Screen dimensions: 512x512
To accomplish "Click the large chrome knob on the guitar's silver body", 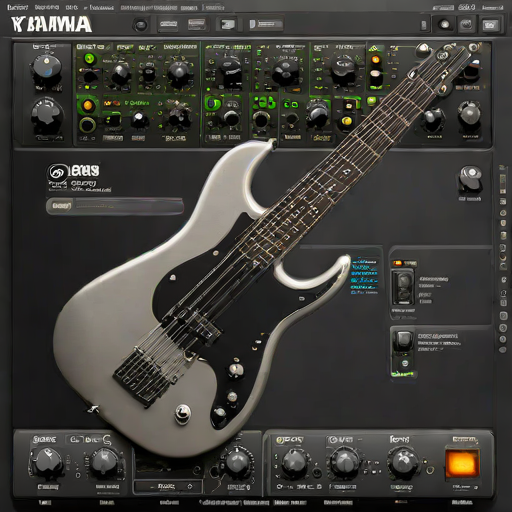I will pos(183,414).
